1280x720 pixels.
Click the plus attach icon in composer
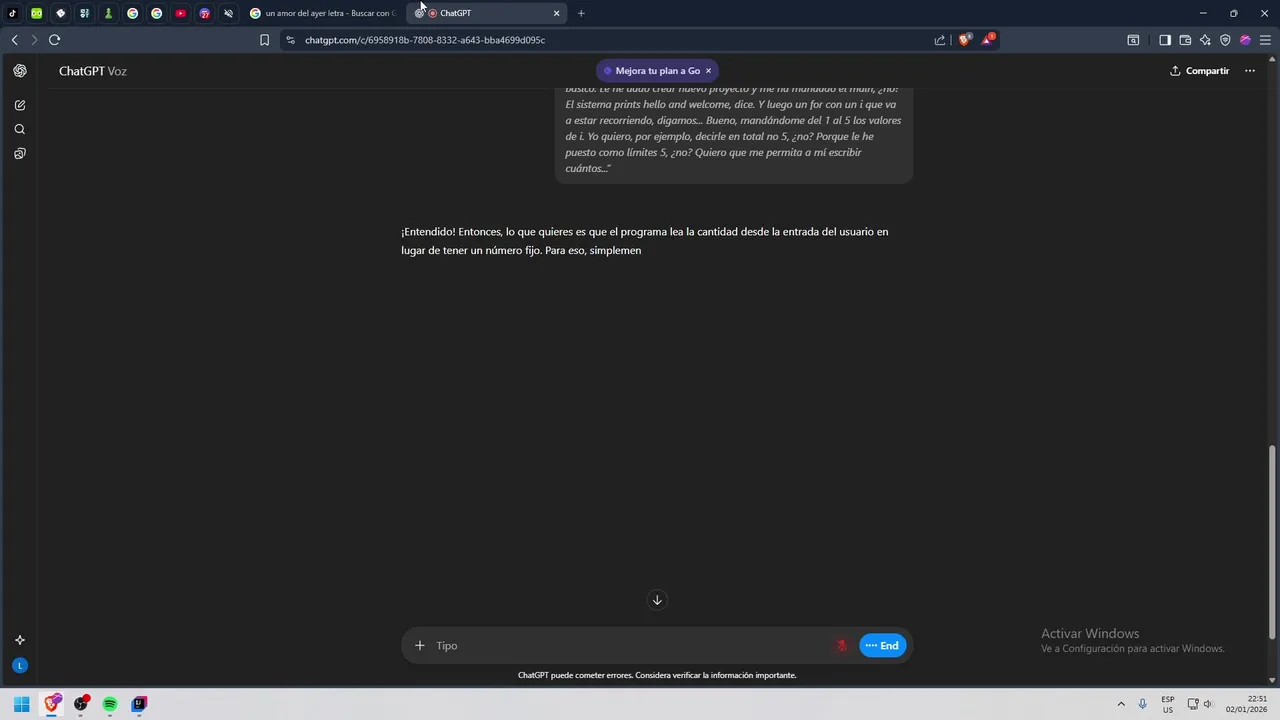[x=420, y=645]
